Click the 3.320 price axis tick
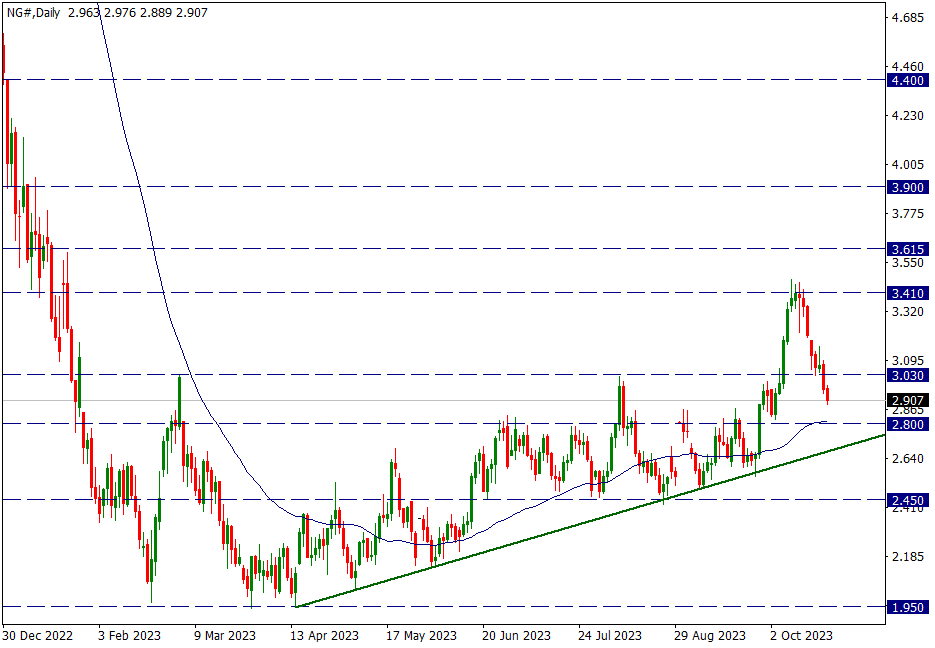The image size is (935, 648). pyautogui.click(x=908, y=311)
